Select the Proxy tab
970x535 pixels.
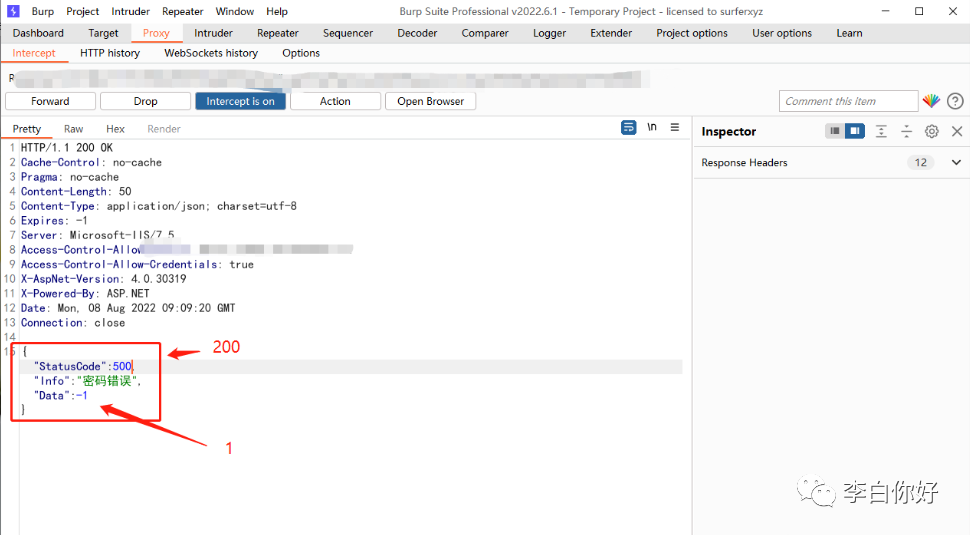tap(156, 33)
